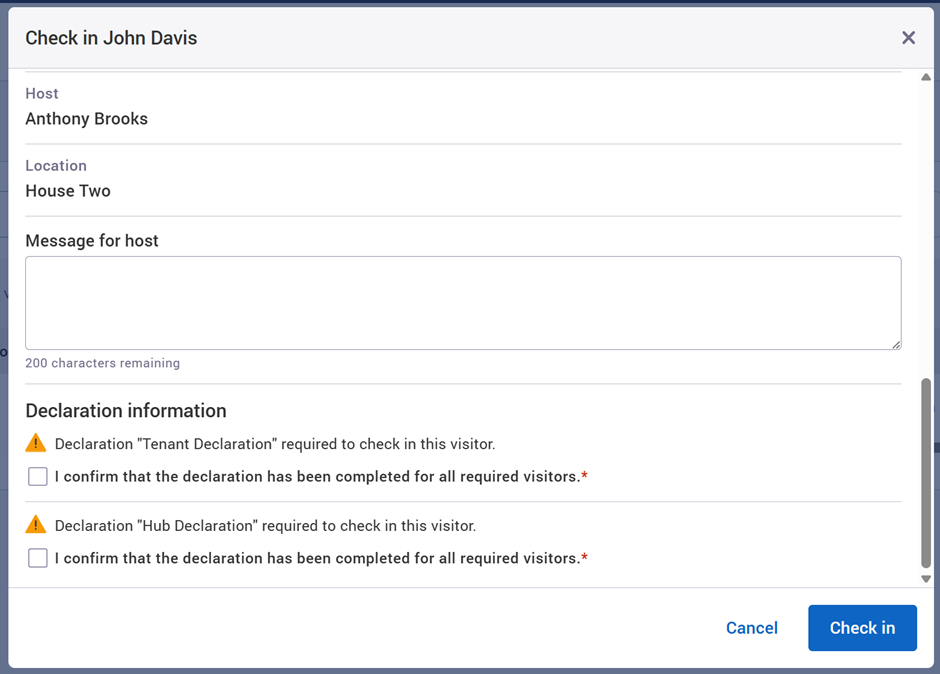Click the "Declaration information" heading
The height and width of the screenshot is (674, 940).
126,411
